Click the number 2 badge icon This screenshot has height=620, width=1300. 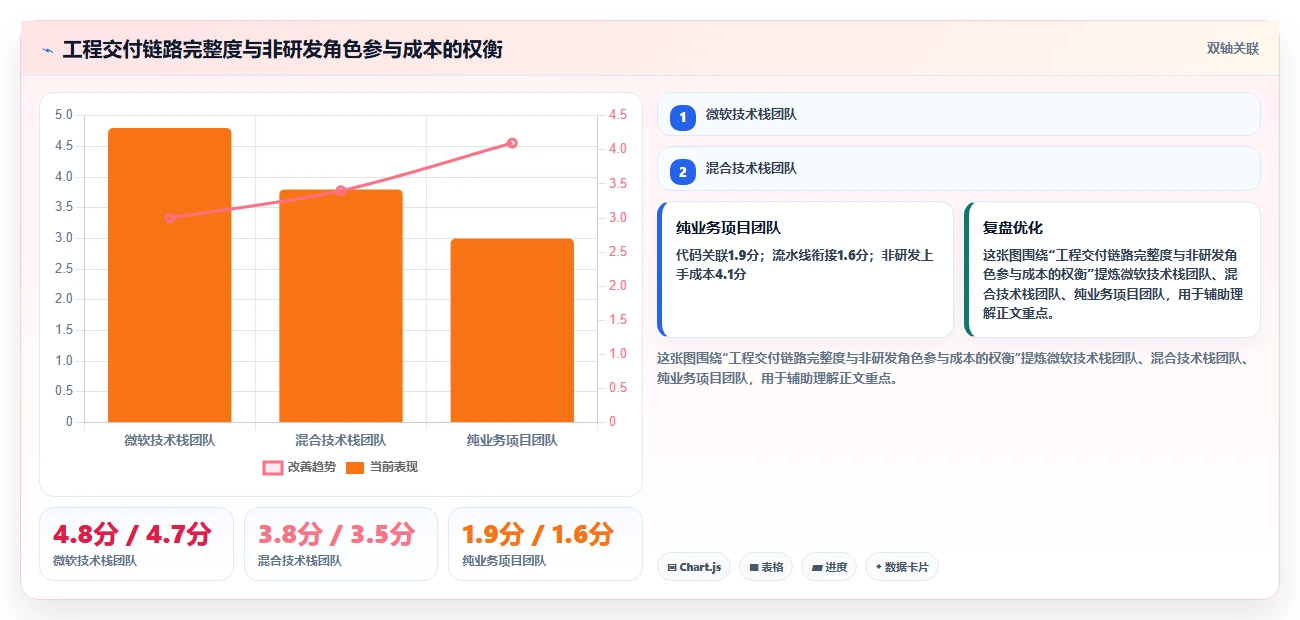tap(683, 172)
